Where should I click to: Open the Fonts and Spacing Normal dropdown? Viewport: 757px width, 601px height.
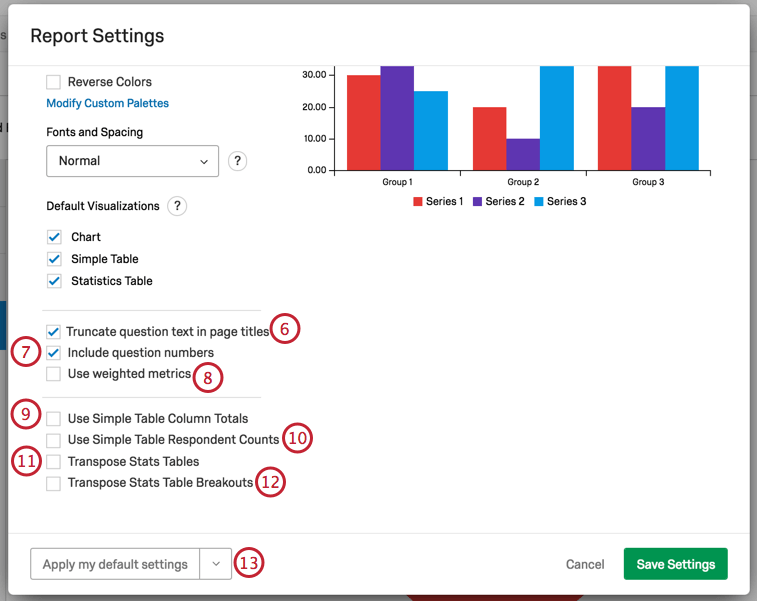click(x=132, y=161)
